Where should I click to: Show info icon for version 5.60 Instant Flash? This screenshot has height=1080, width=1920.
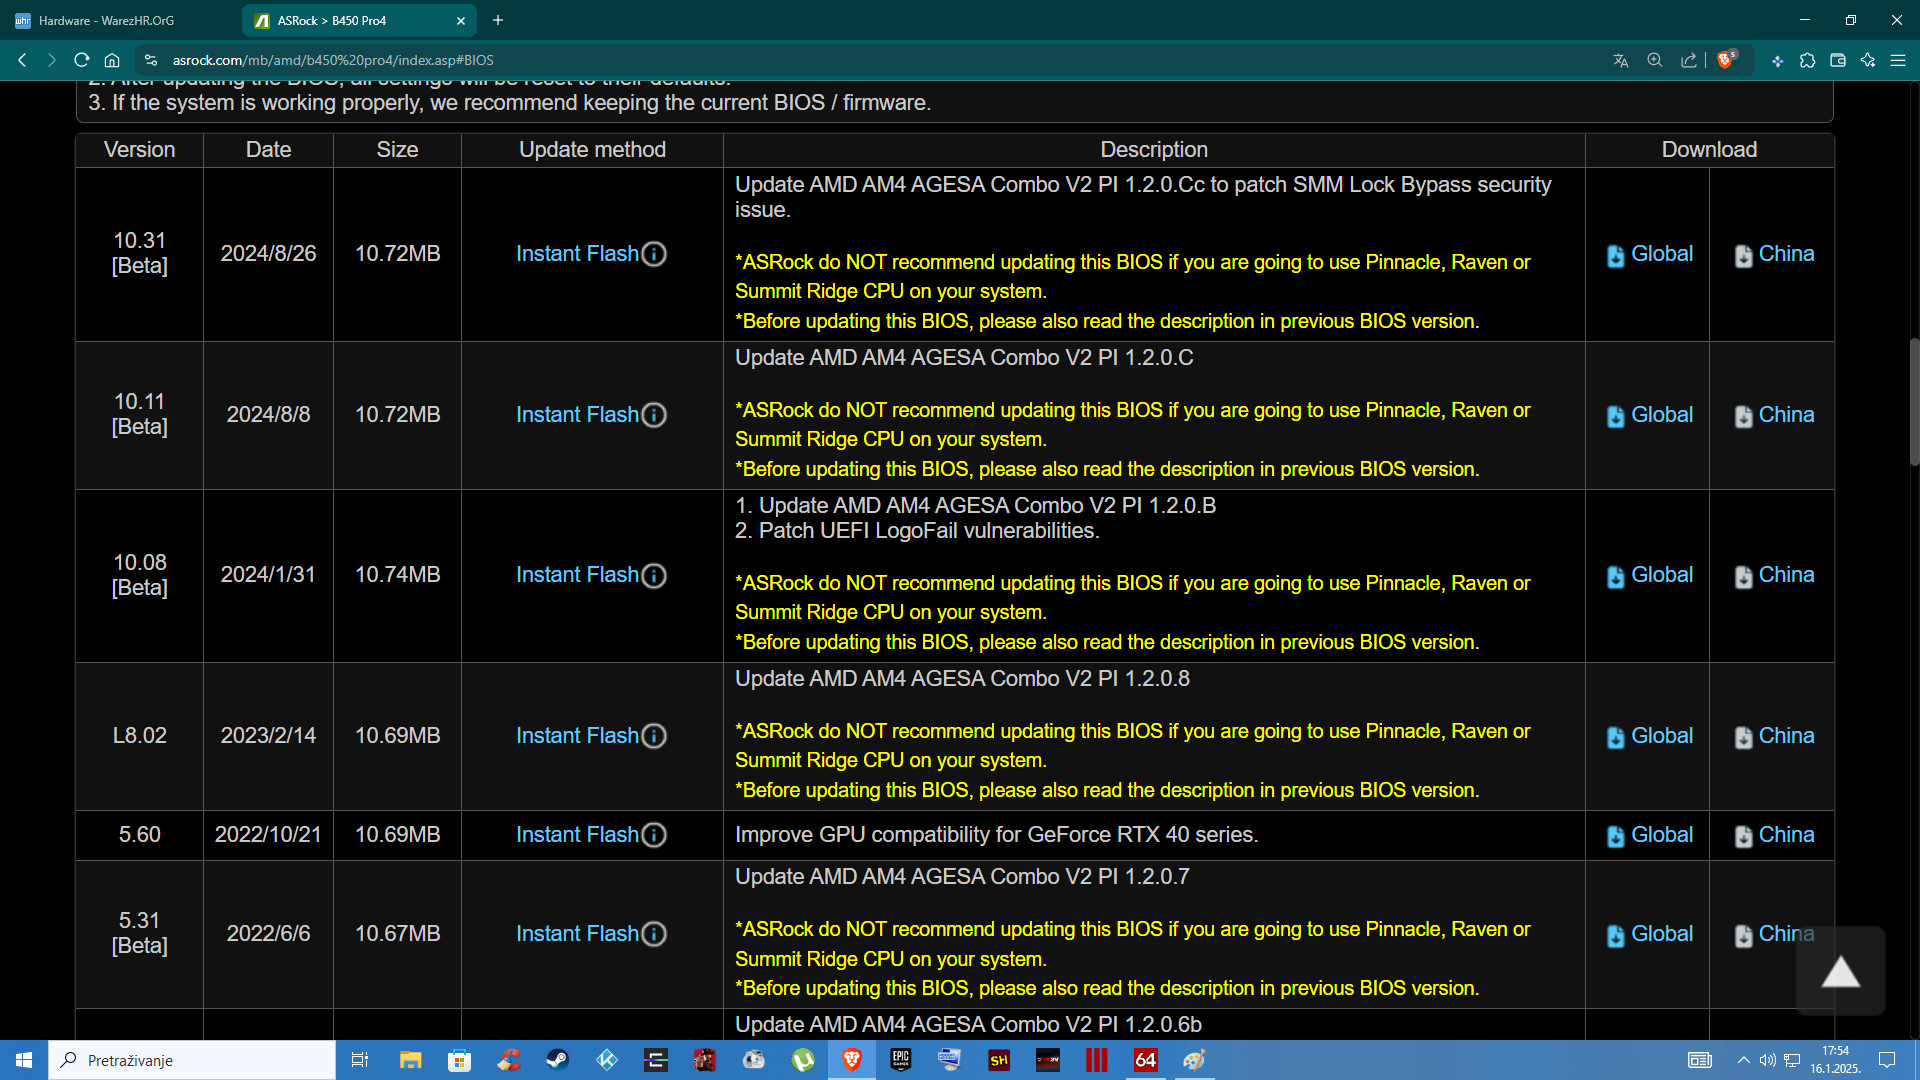654,835
